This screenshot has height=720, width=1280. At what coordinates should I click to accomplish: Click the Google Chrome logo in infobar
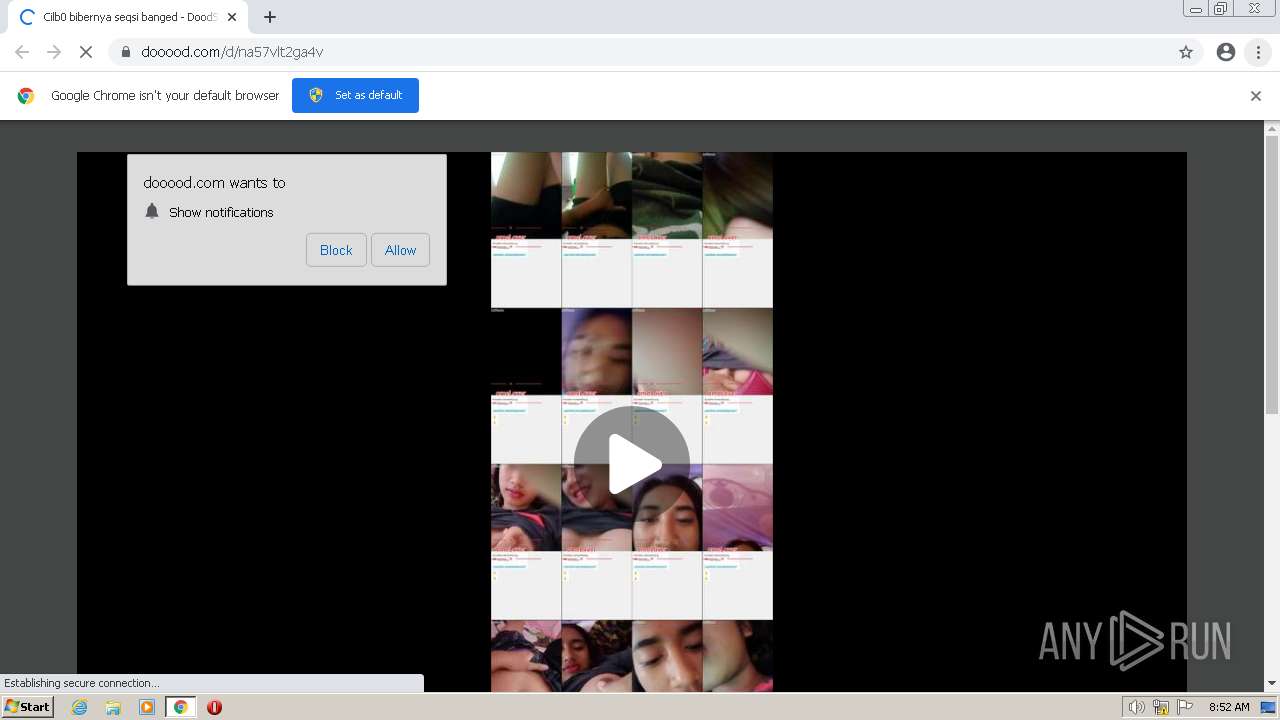point(26,96)
